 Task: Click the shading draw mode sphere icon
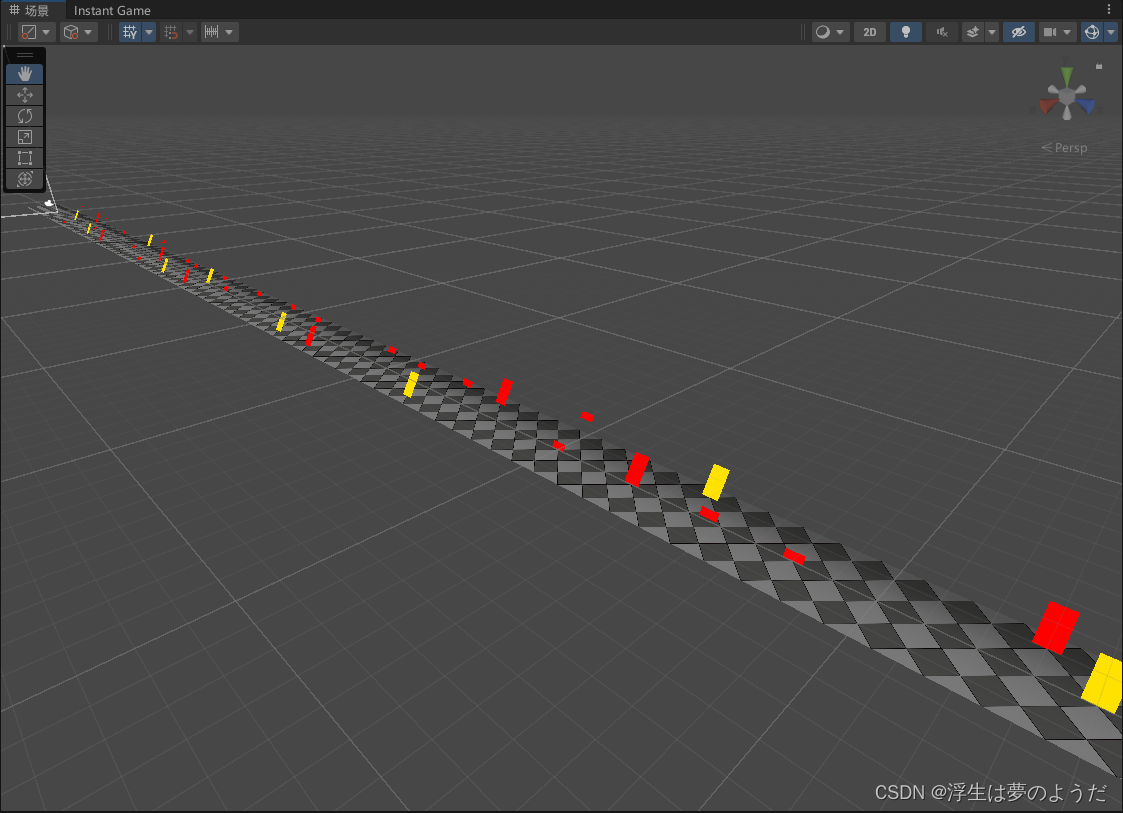point(823,32)
